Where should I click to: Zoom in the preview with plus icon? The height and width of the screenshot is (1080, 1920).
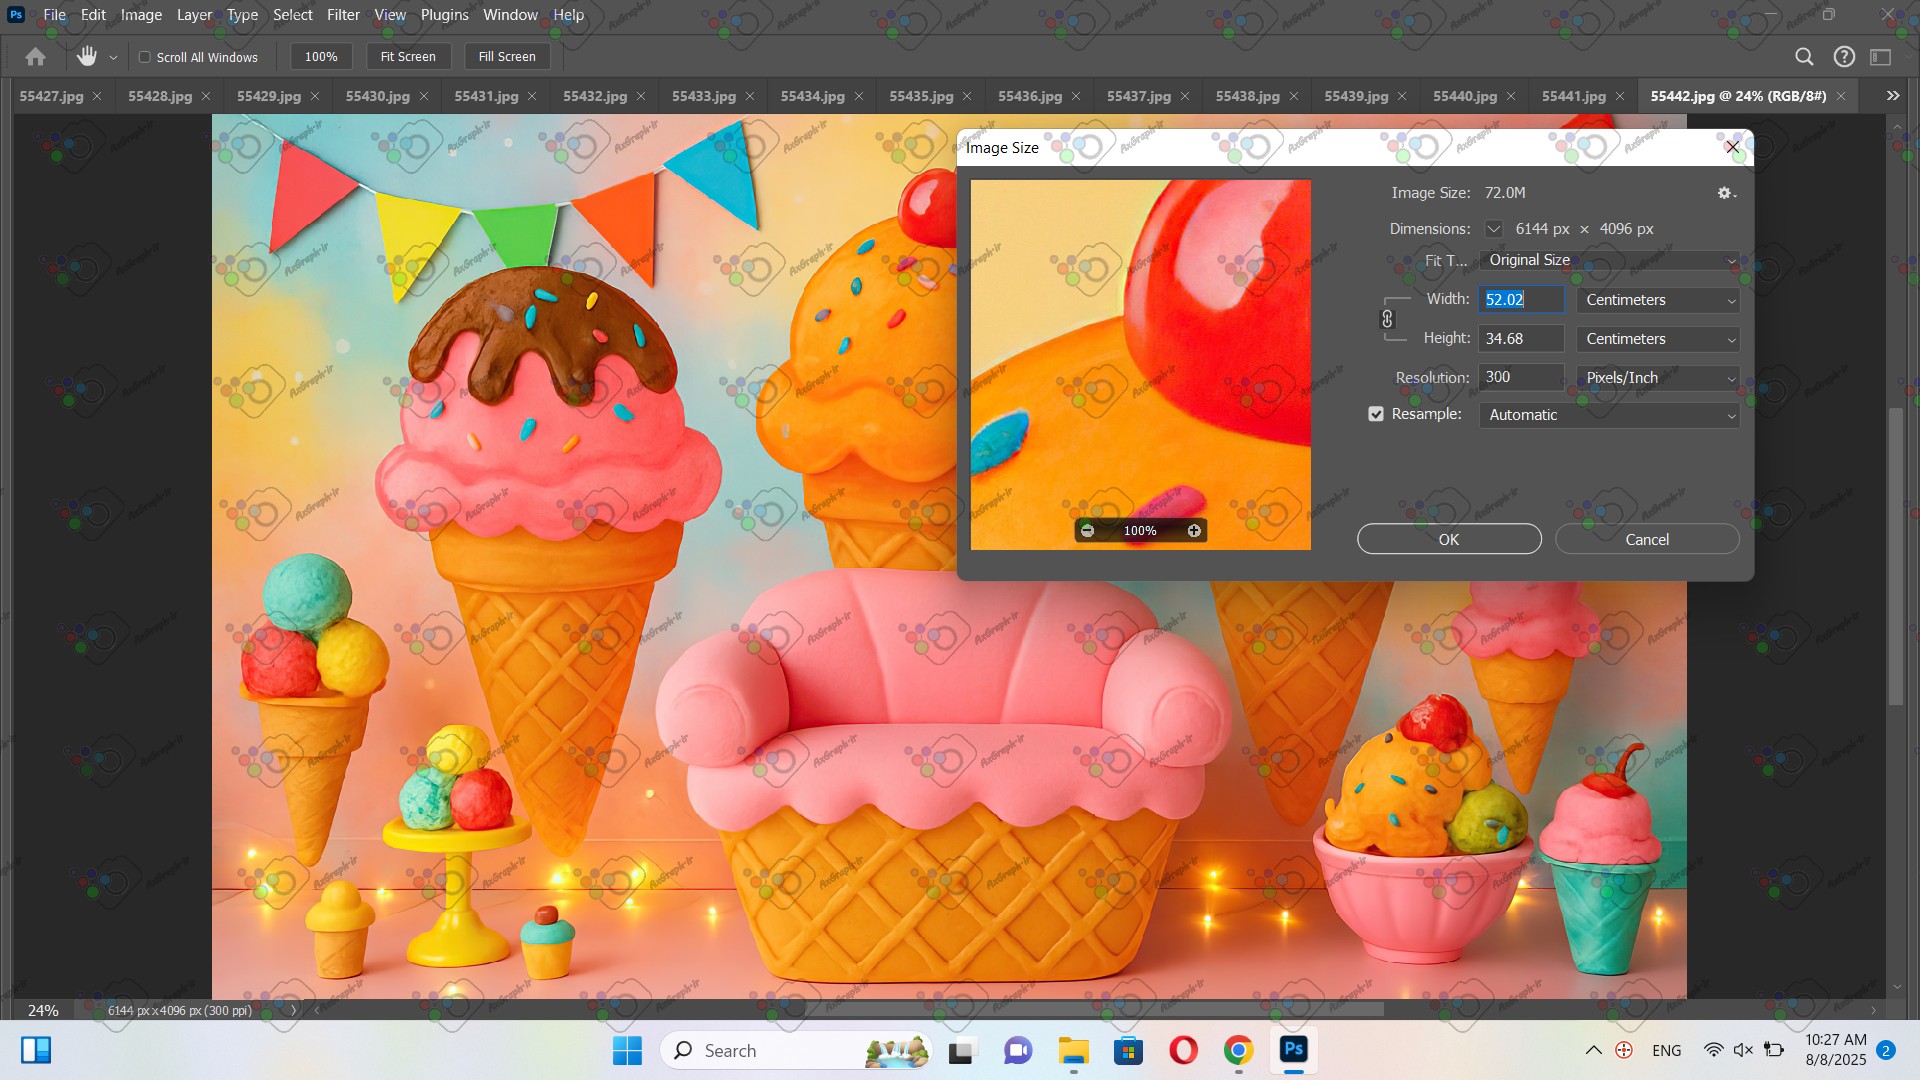coord(1194,531)
